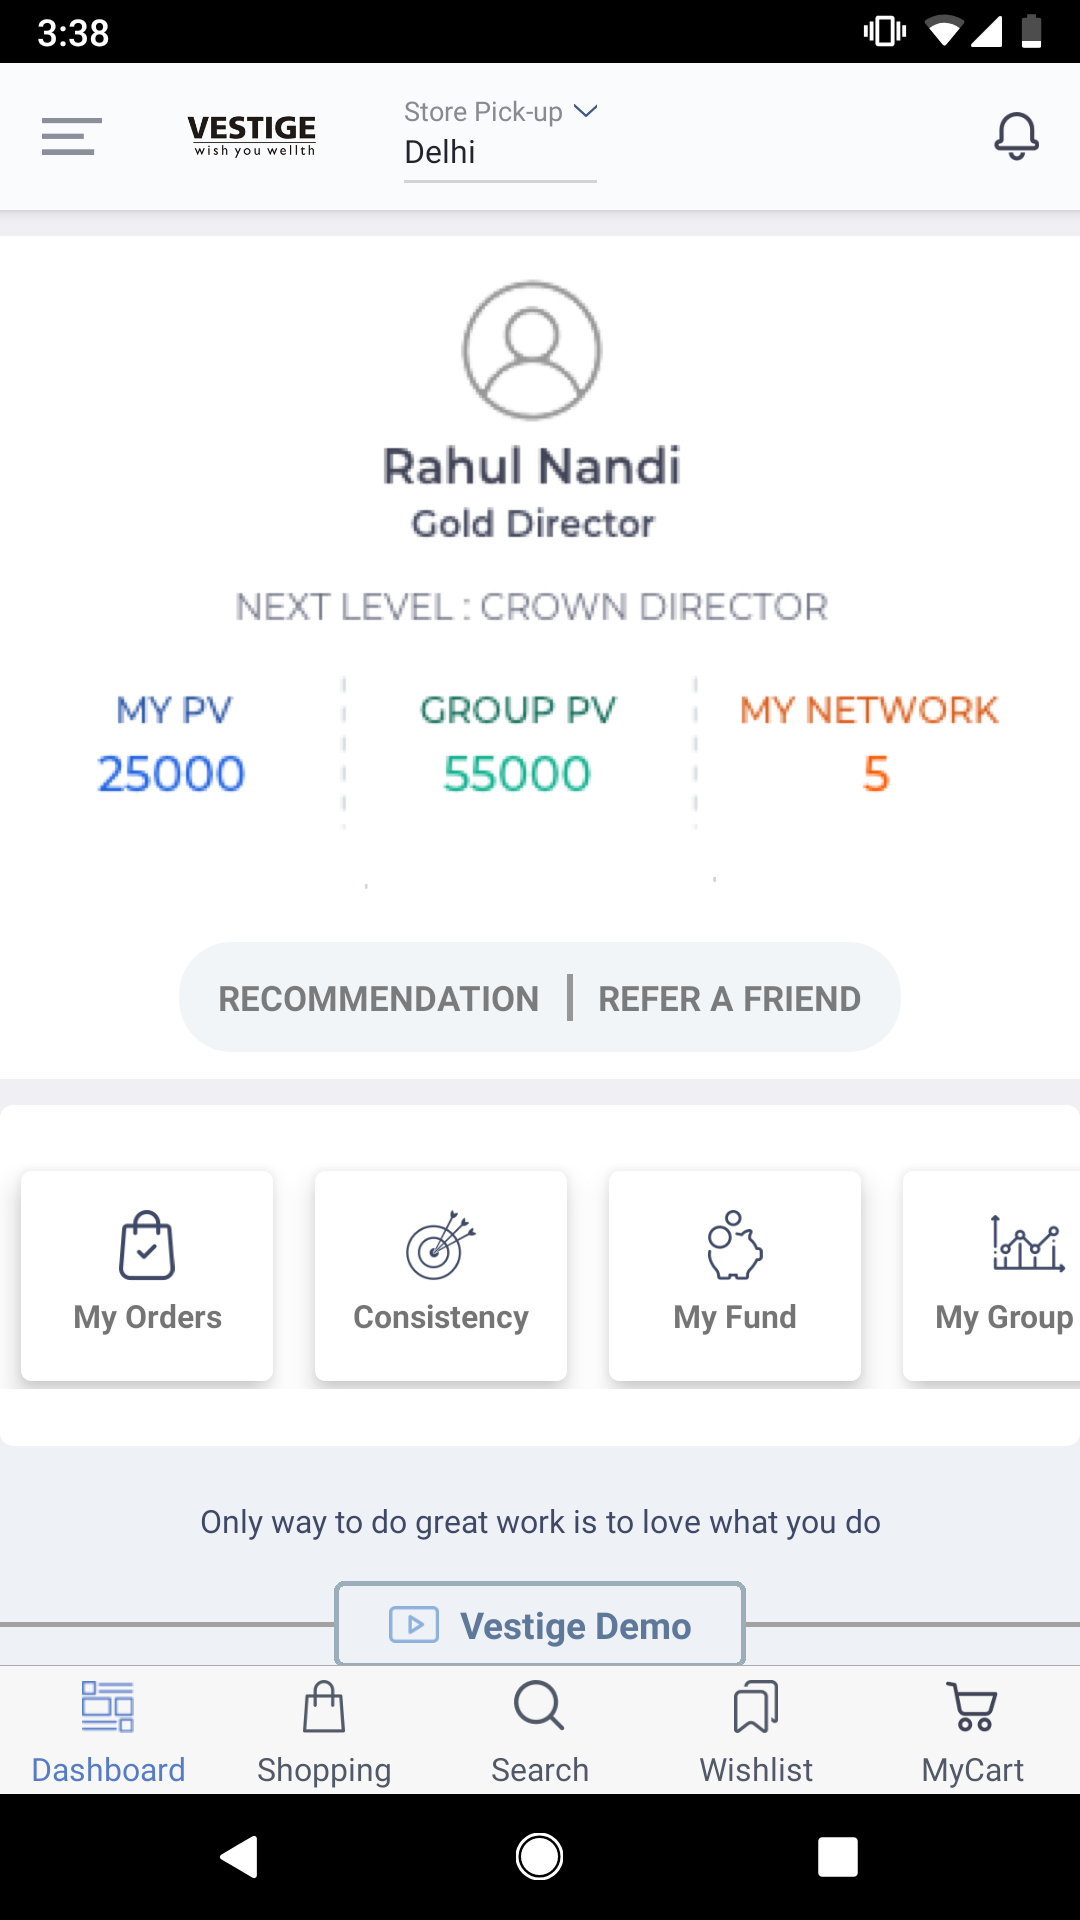Image resolution: width=1080 pixels, height=1920 pixels.
Task: Open My Orders shopping bag card
Action: tap(147, 1276)
